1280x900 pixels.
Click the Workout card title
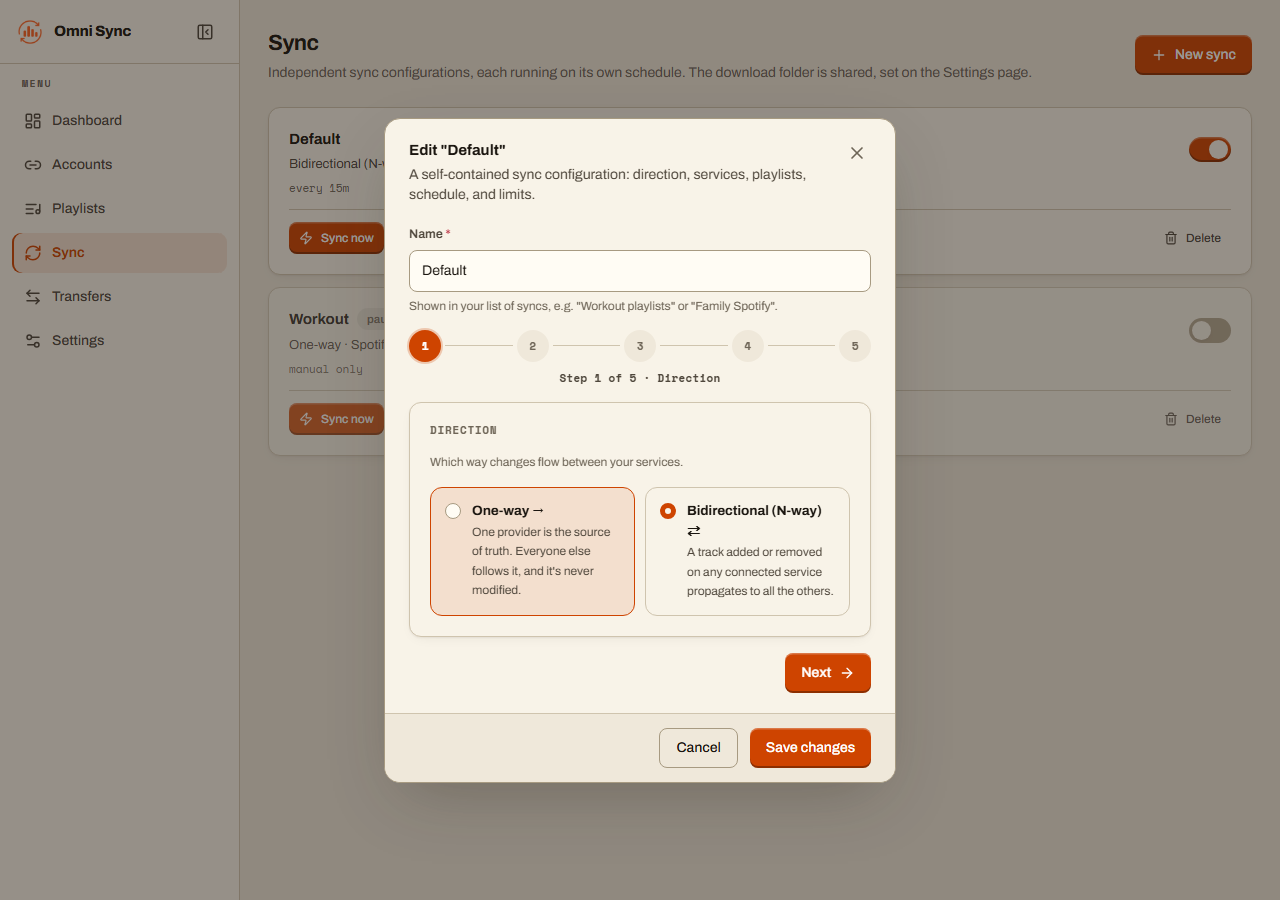click(319, 319)
